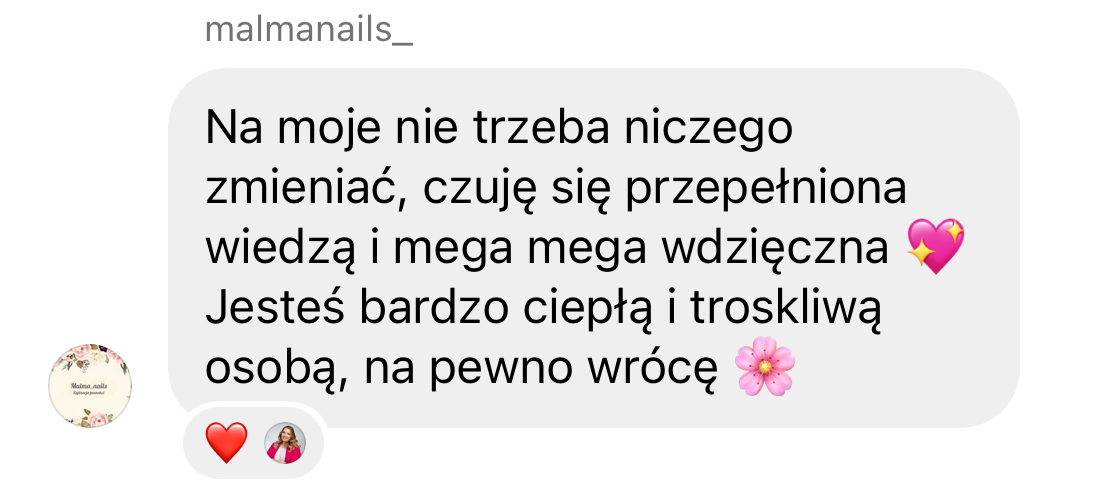Open the malmanails_ sender username

[x=308, y=30]
